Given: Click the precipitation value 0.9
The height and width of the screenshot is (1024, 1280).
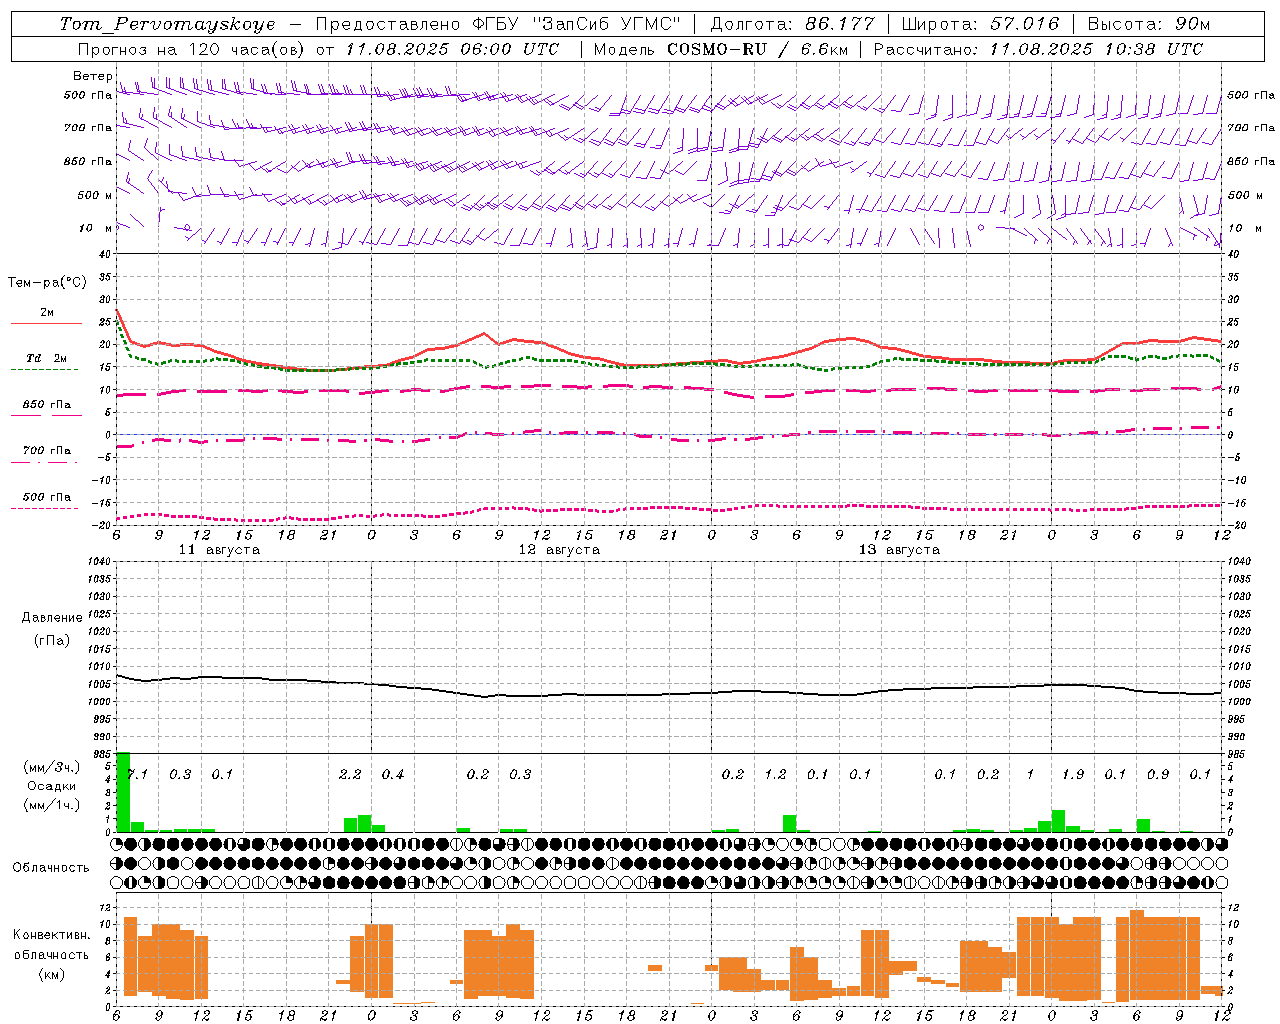Looking at the screenshot, I should (x=1158, y=774).
